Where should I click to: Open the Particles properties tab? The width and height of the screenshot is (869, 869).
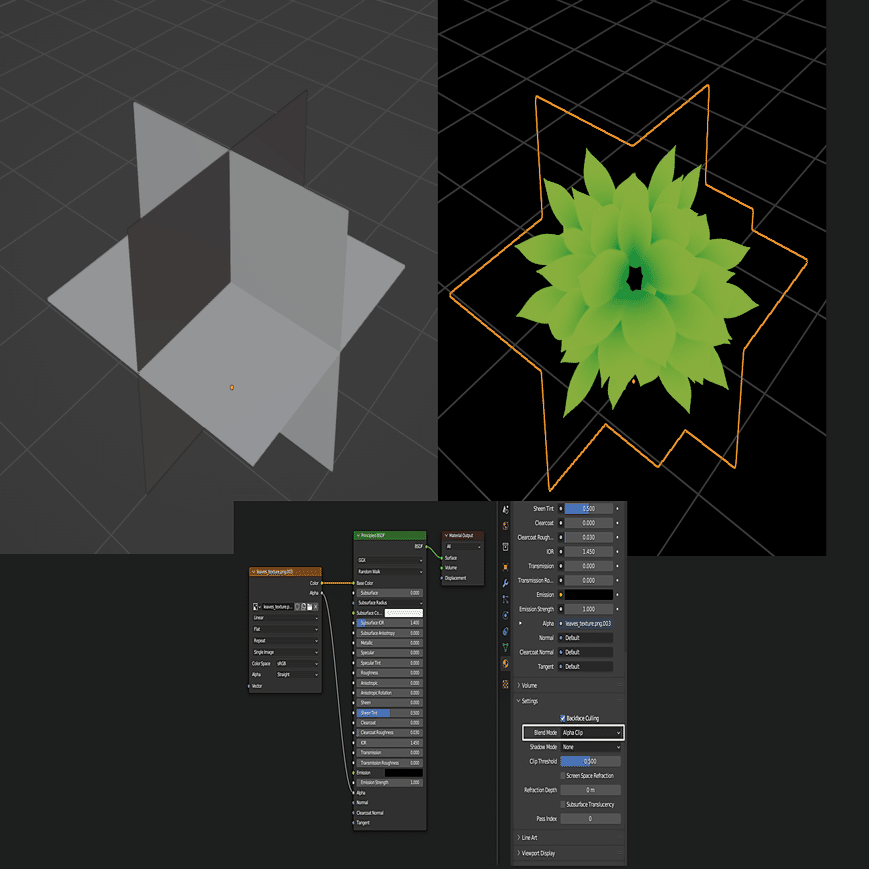[505, 599]
